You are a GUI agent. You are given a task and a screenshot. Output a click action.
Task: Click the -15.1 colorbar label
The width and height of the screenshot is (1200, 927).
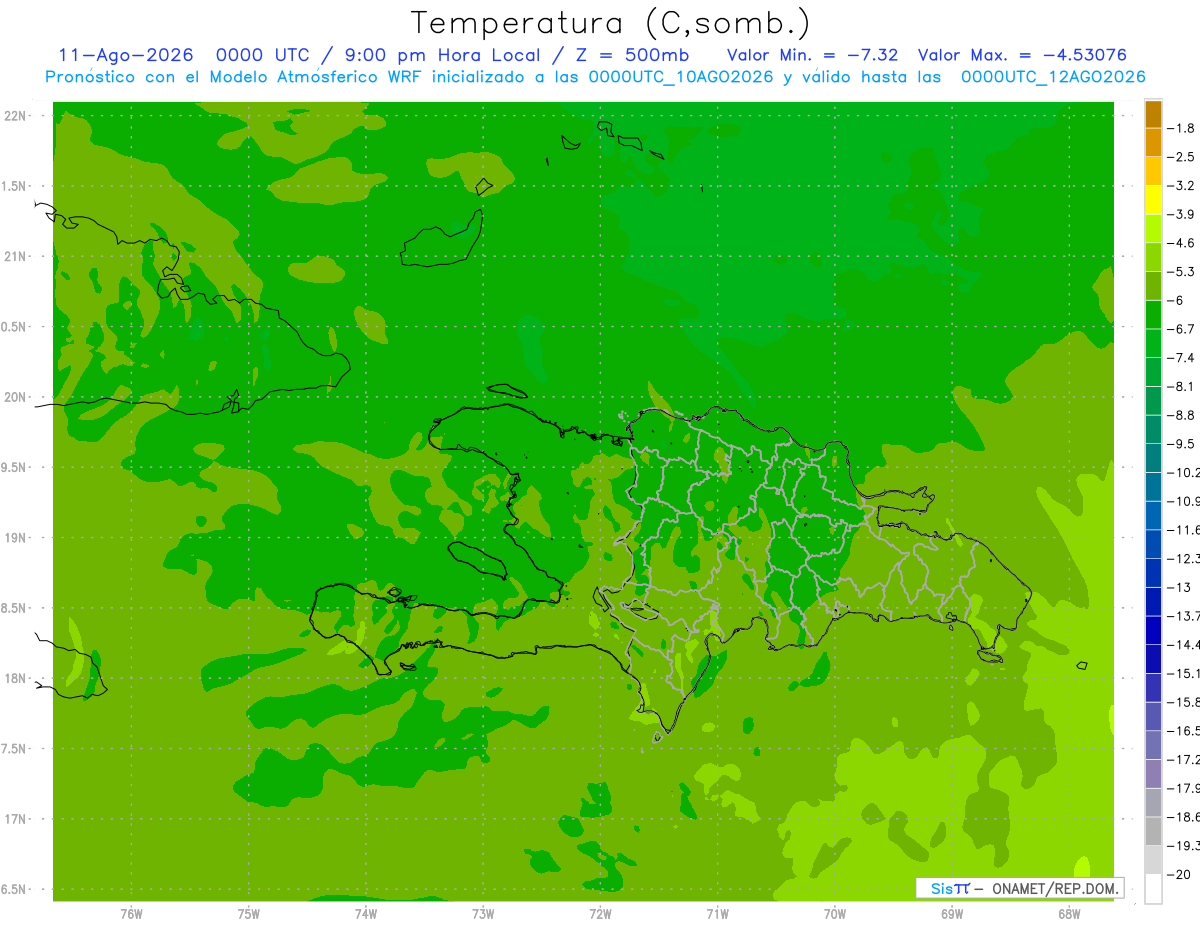1184,673
